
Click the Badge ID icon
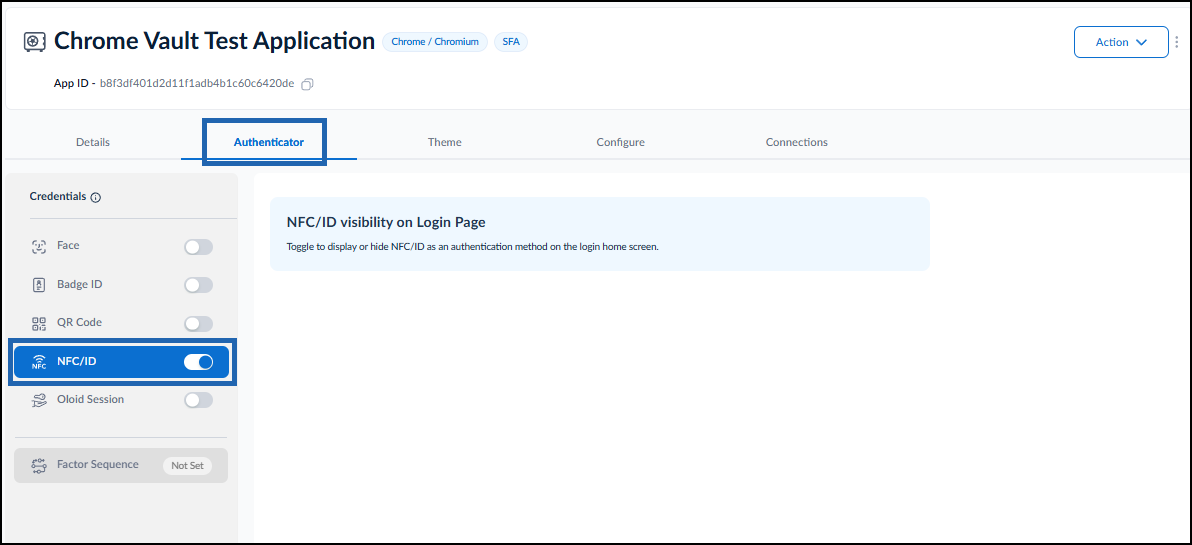39,285
